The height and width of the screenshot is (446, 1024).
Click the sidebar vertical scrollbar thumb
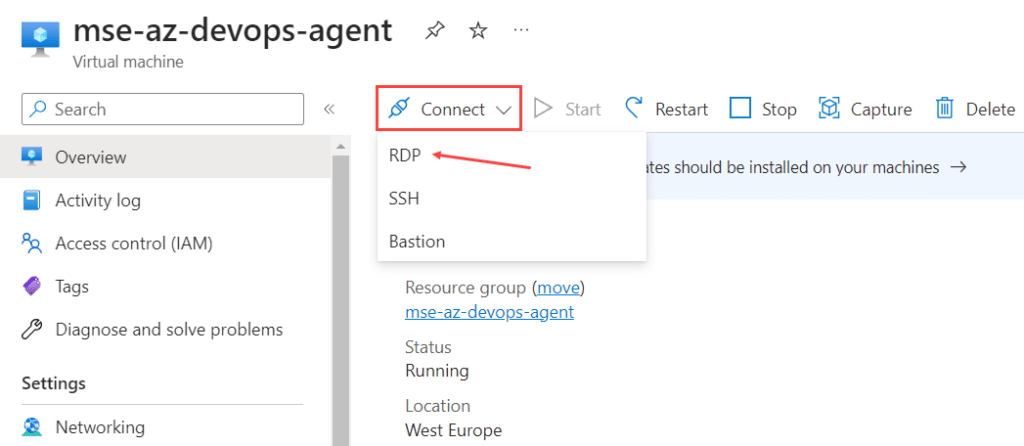point(340,300)
